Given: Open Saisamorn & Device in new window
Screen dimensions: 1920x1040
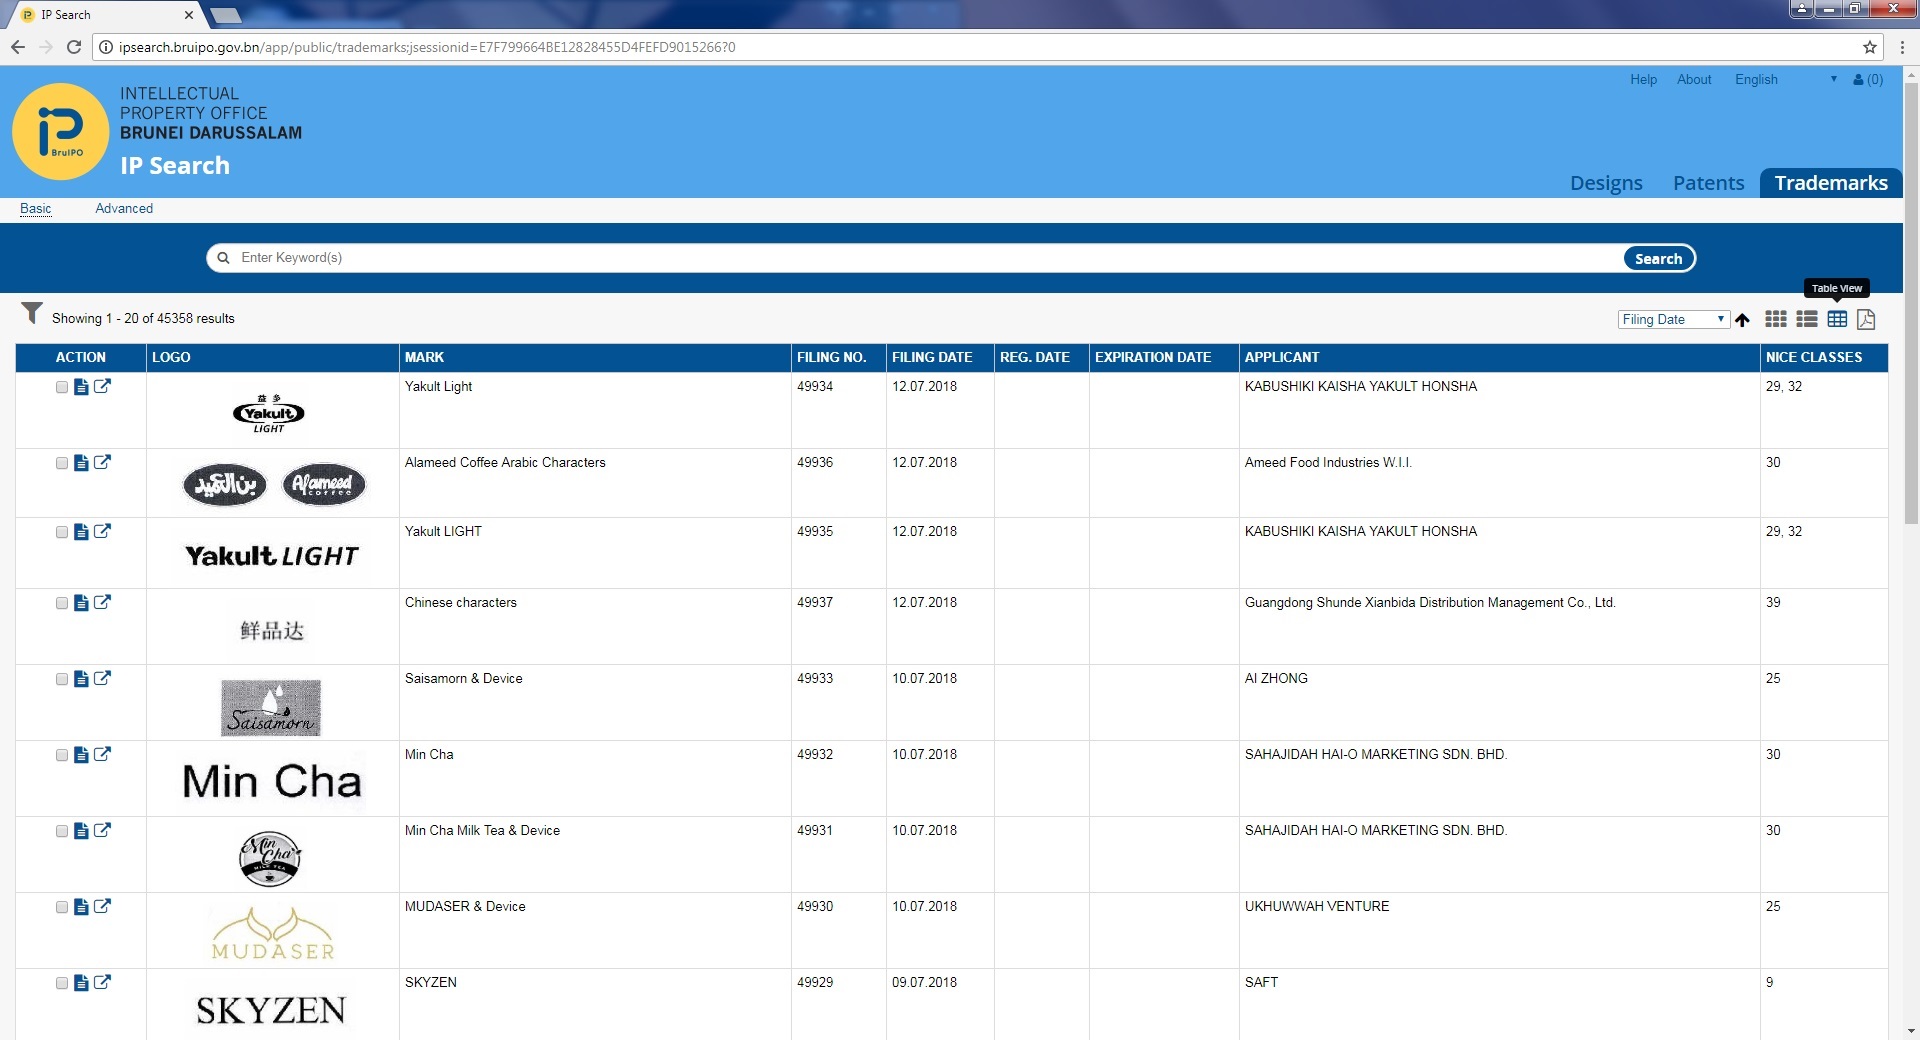Looking at the screenshot, I should (102, 678).
